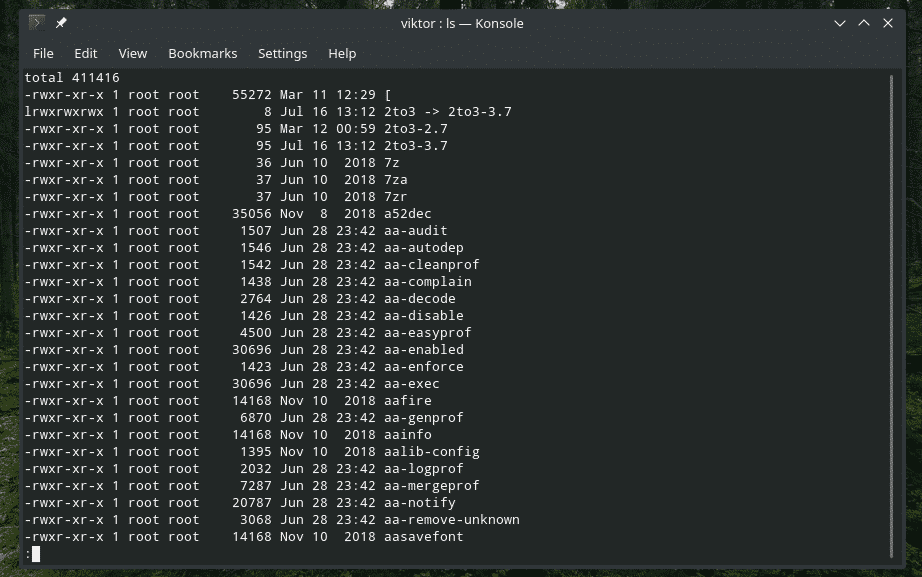Click the Konsole terminal icon in title bar

tap(37, 23)
